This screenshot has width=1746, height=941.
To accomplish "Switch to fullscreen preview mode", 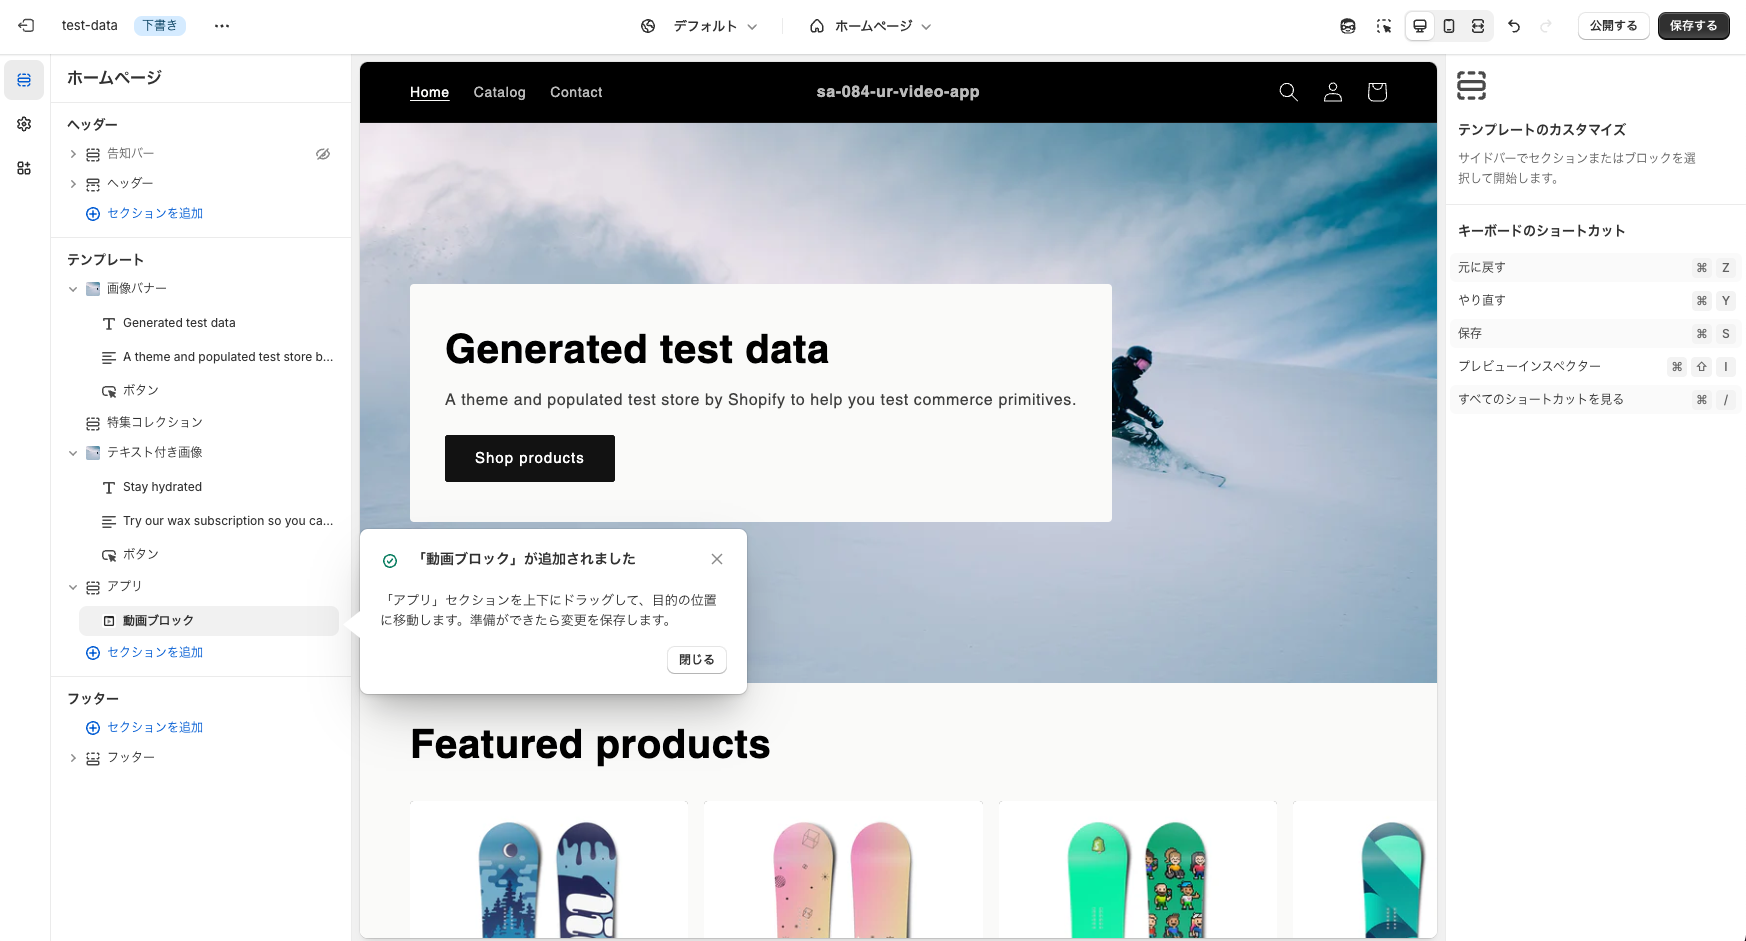I will pyautogui.click(x=1478, y=26).
